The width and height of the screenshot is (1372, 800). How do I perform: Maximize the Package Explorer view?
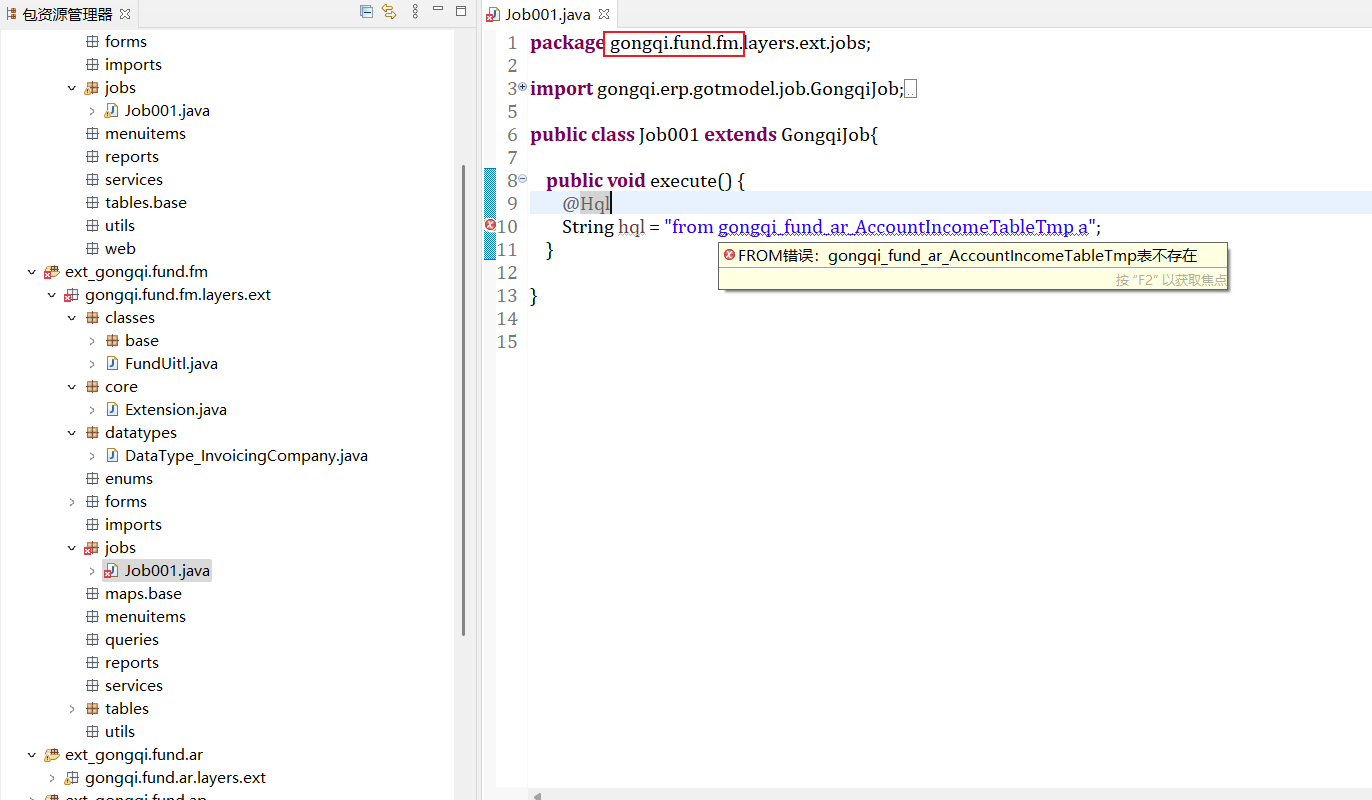coord(461,11)
